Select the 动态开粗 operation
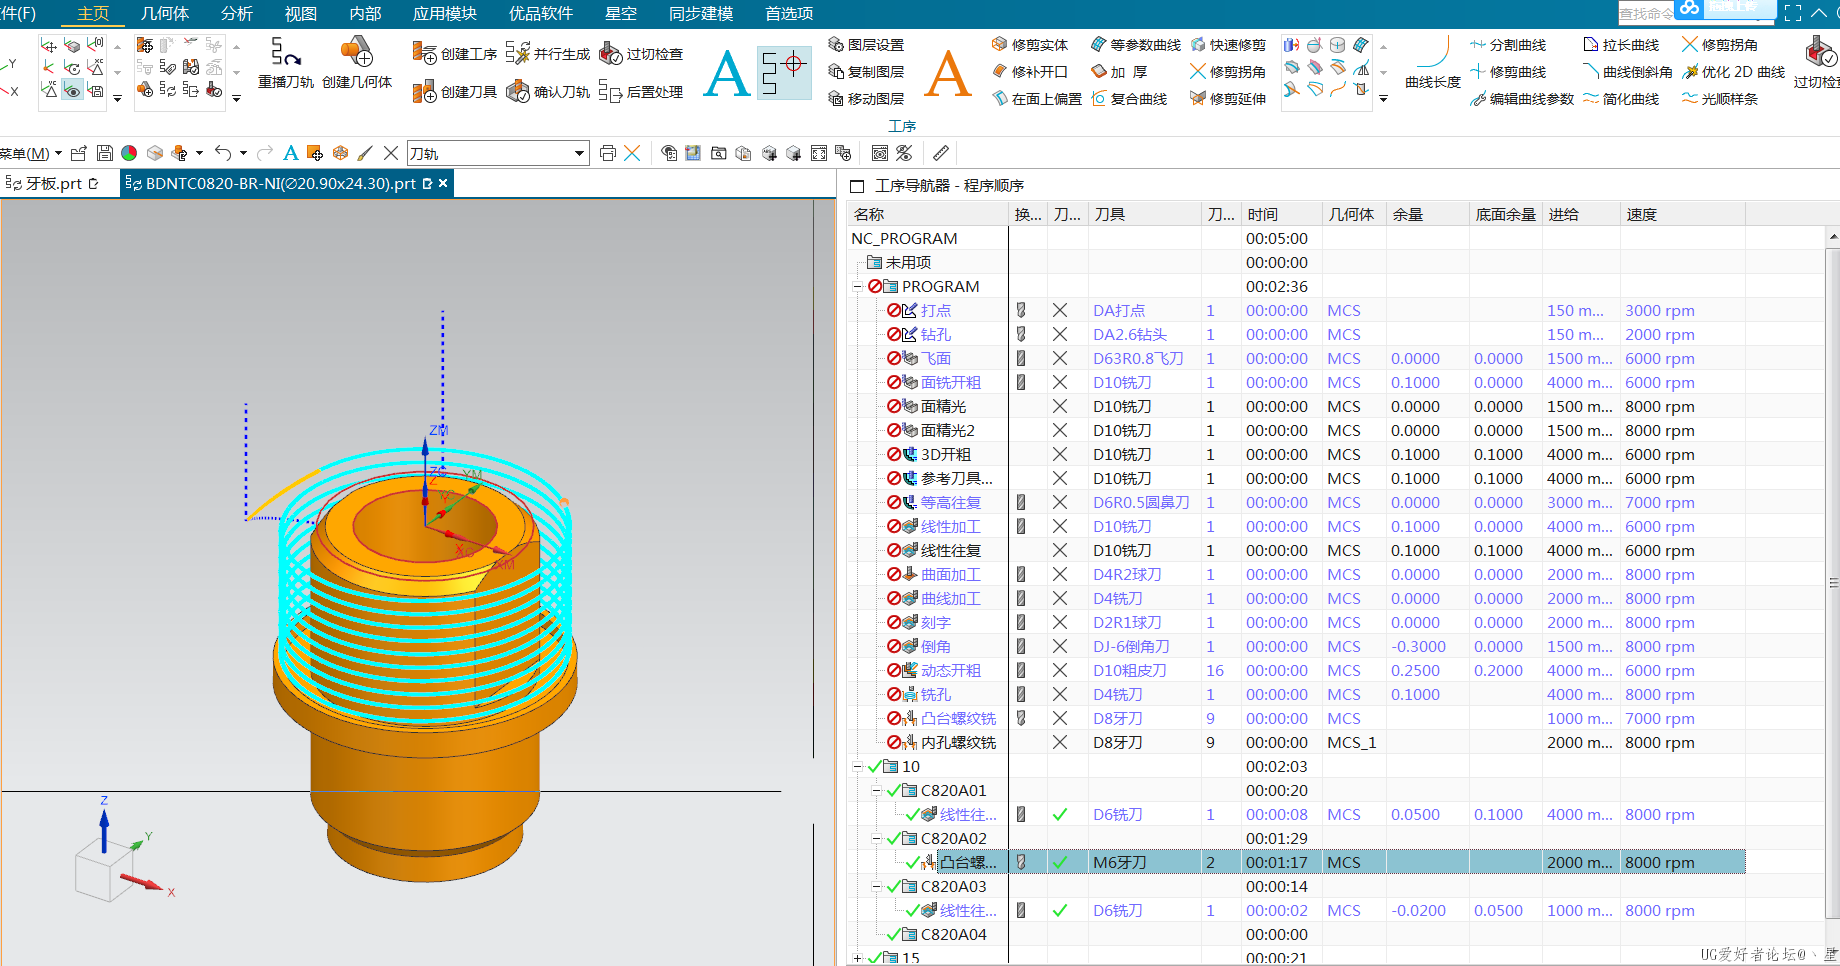1840x966 pixels. (x=950, y=671)
